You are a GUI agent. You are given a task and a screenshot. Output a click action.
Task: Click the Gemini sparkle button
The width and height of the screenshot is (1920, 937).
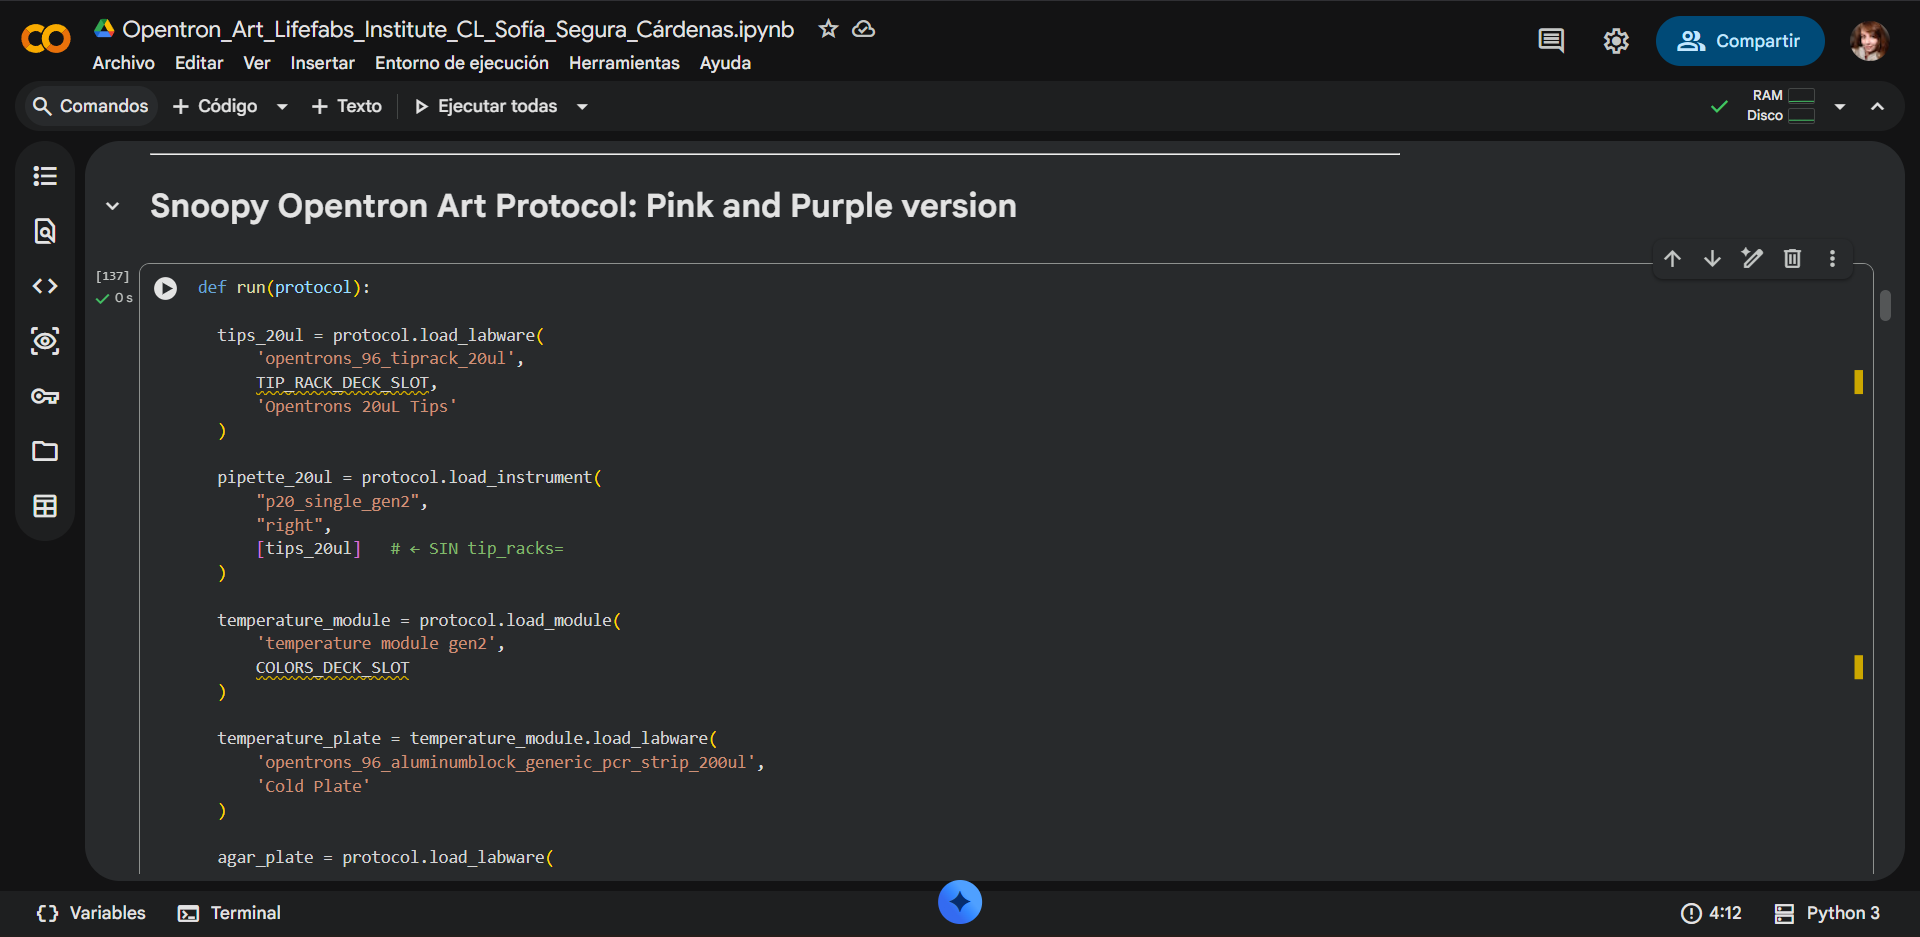[960, 902]
